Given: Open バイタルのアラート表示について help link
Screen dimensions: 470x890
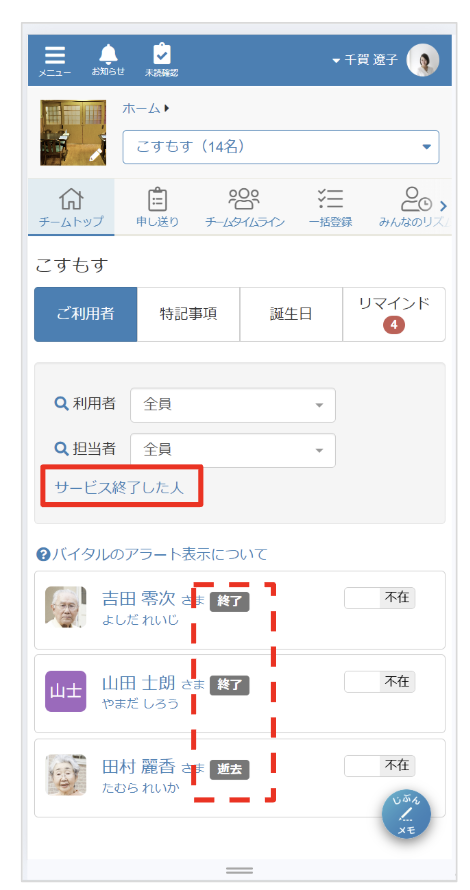Looking at the screenshot, I should coord(160,554).
